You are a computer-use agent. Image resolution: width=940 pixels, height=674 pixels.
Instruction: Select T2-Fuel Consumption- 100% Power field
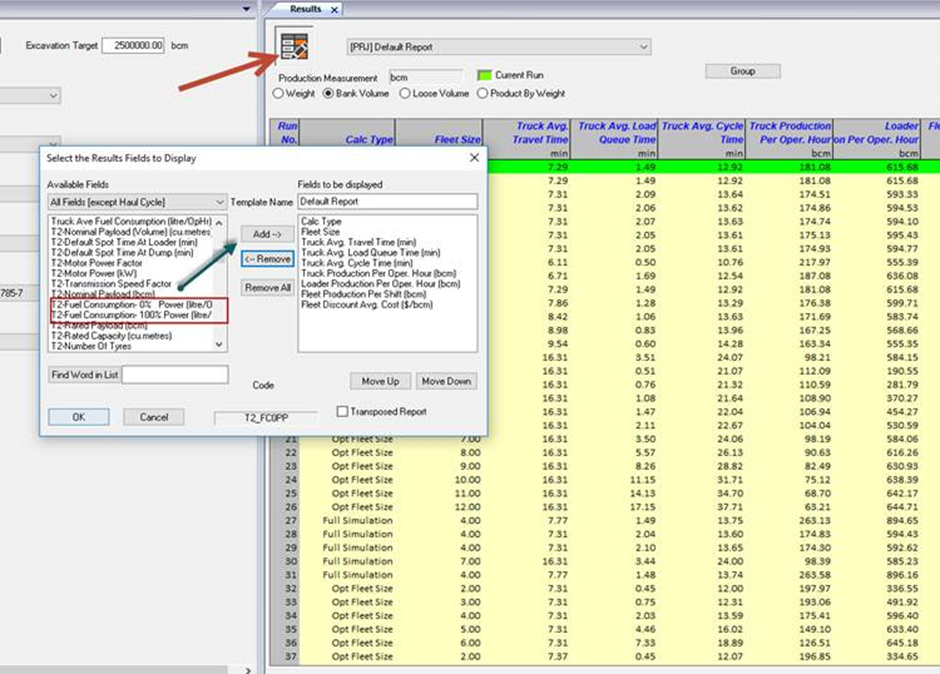131,315
